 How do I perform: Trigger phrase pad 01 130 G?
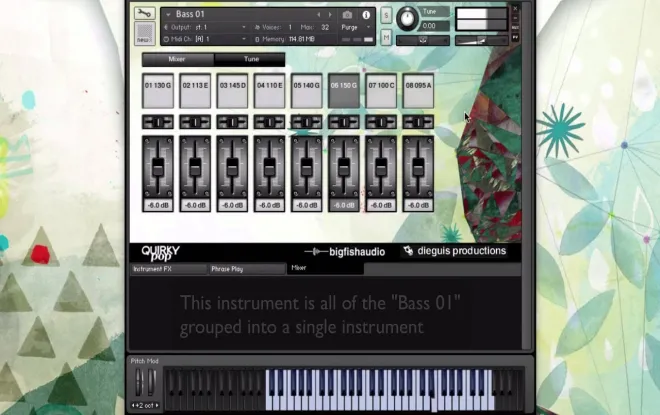158,91
